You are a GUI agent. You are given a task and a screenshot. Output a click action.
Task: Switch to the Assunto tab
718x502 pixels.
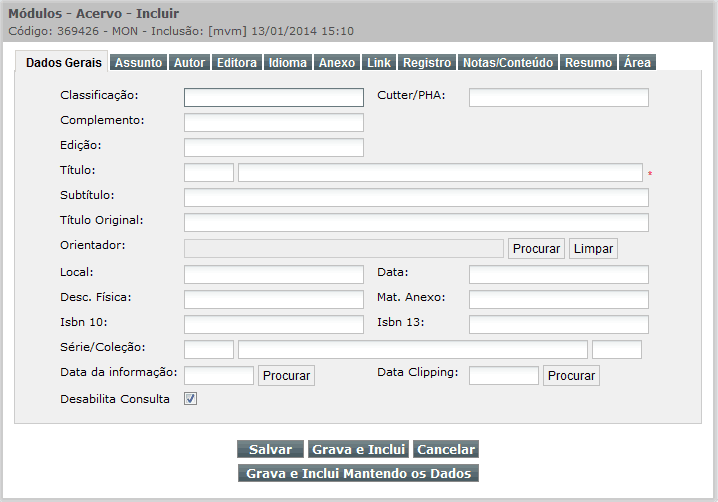pos(138,62)
